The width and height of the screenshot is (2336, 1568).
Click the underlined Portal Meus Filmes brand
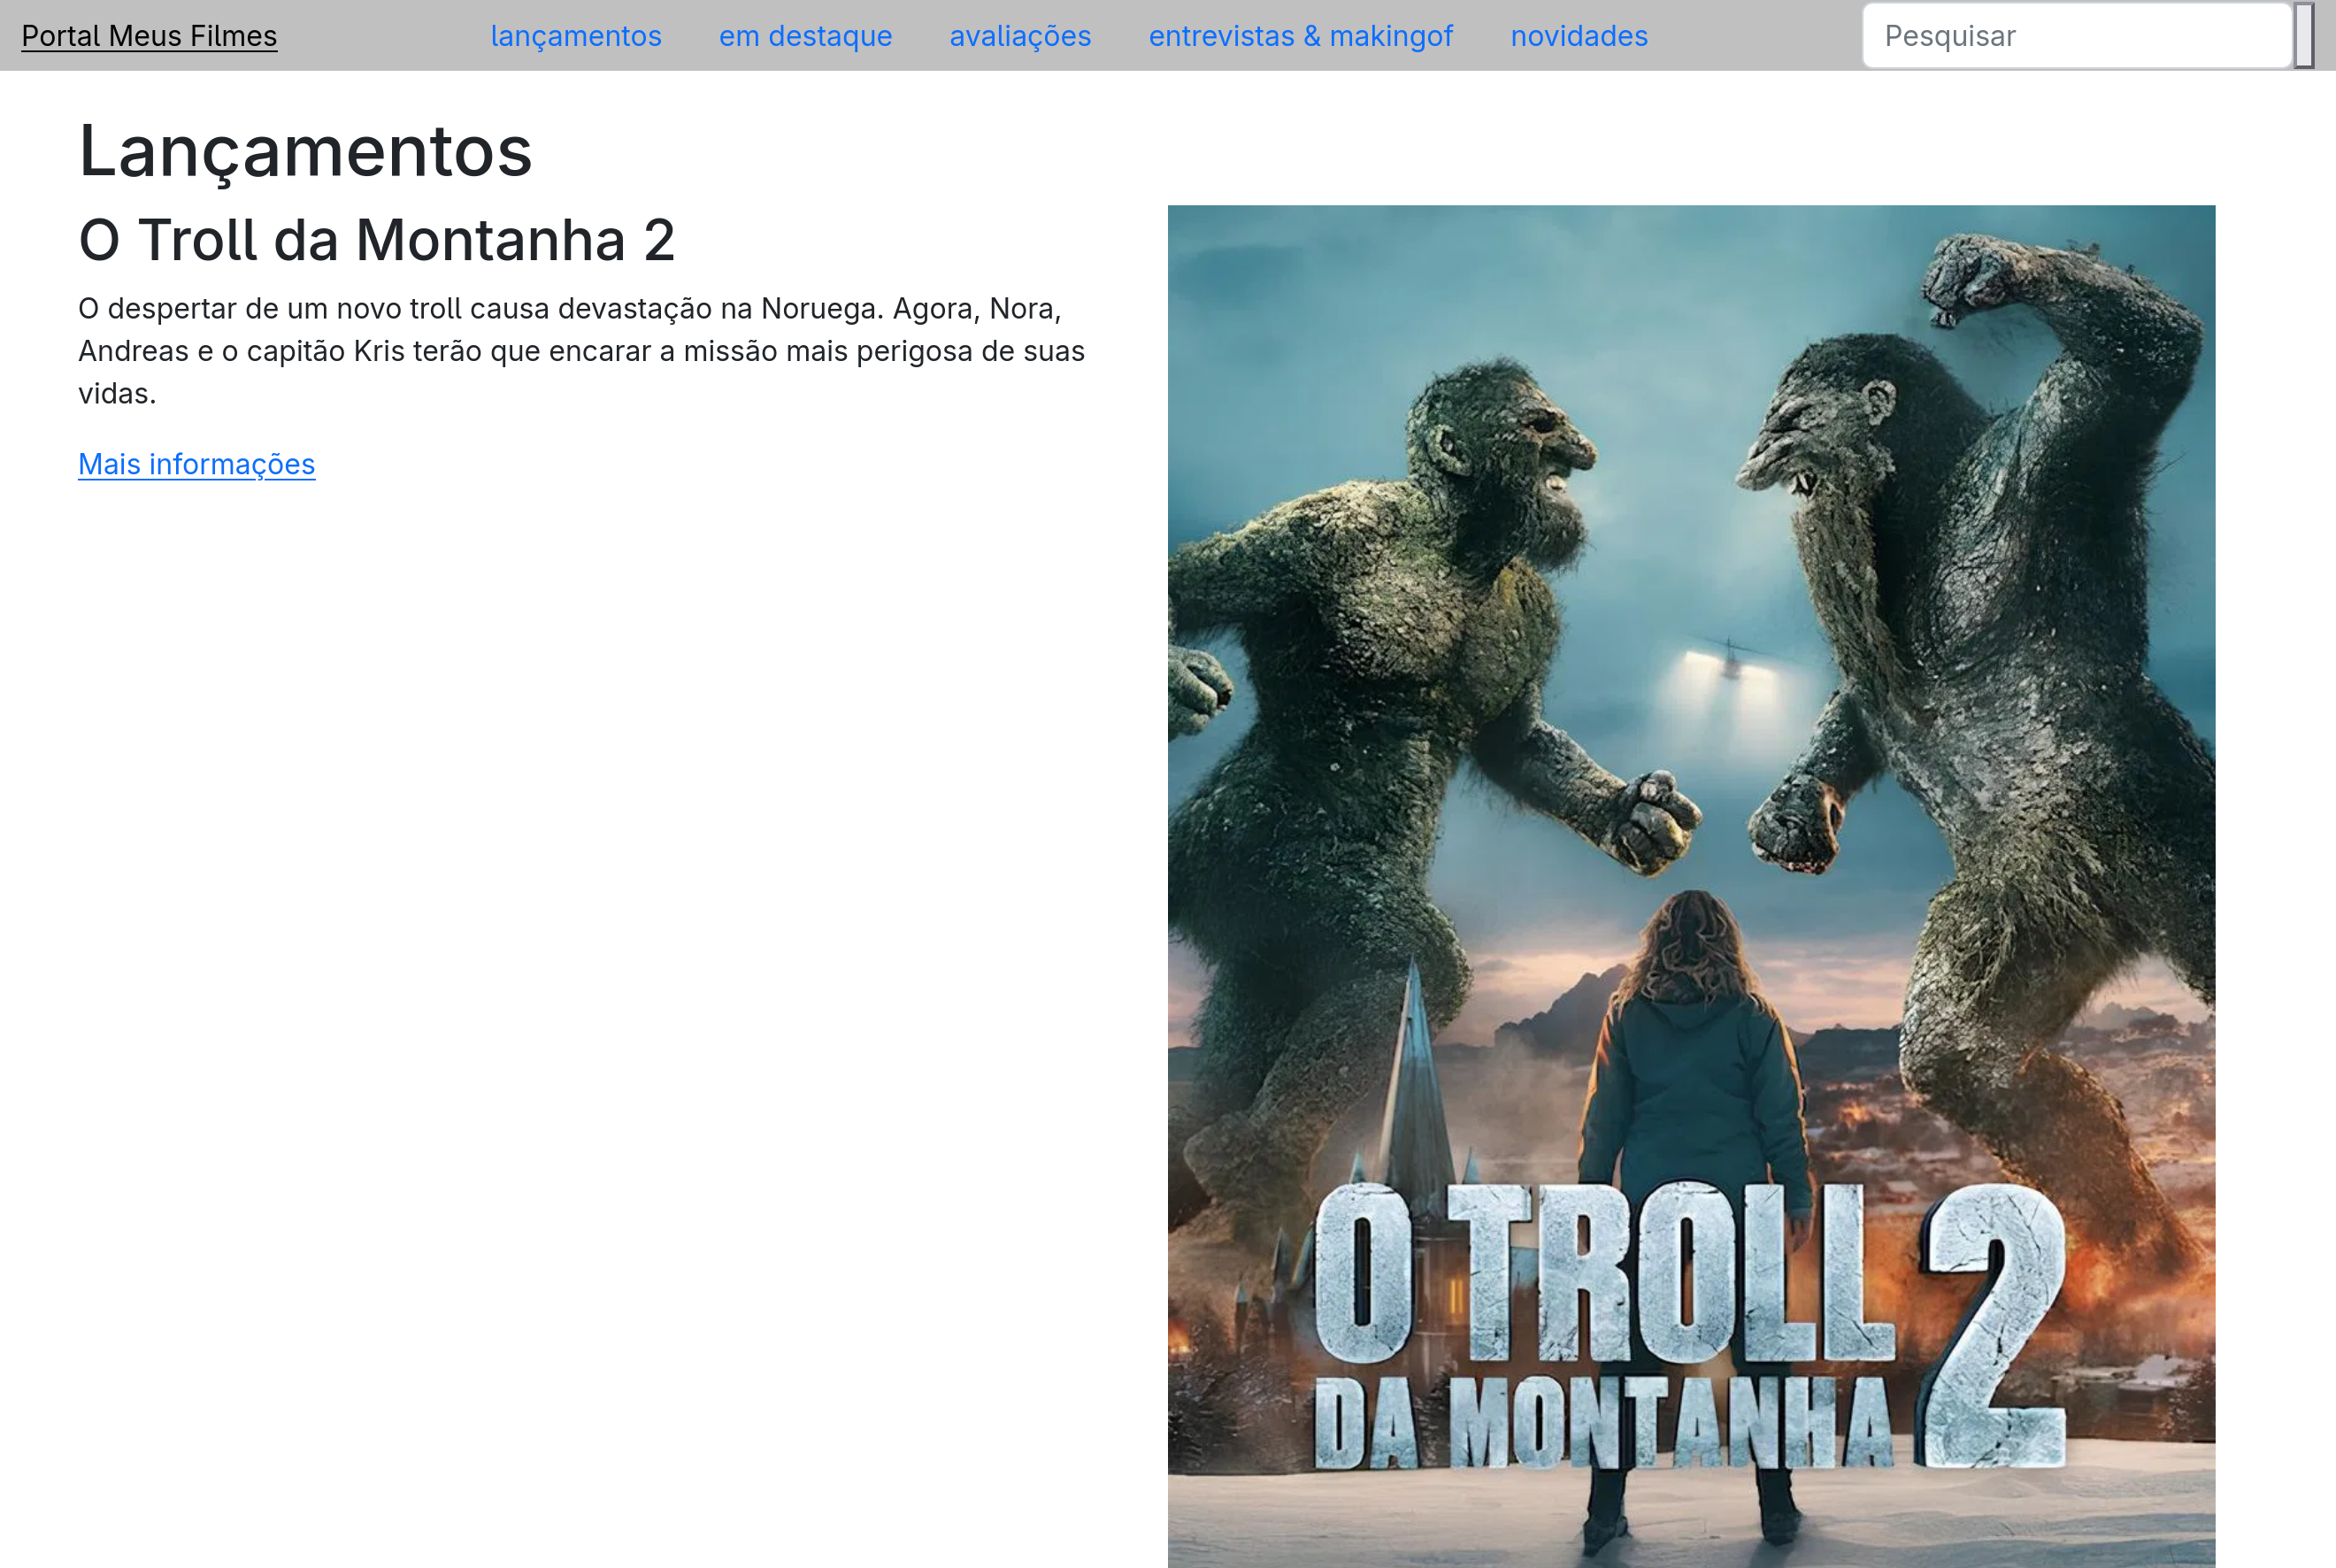[149, 36]
